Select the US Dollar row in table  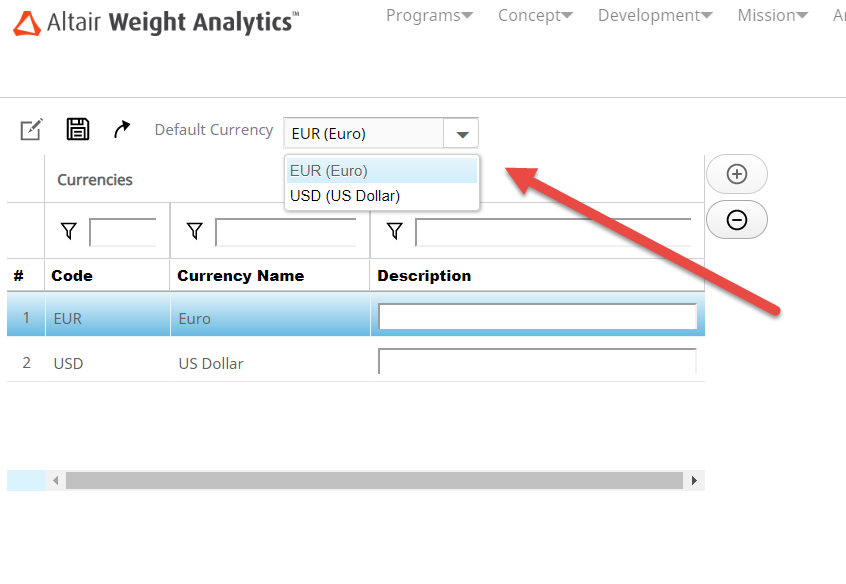tap(210, 364)
